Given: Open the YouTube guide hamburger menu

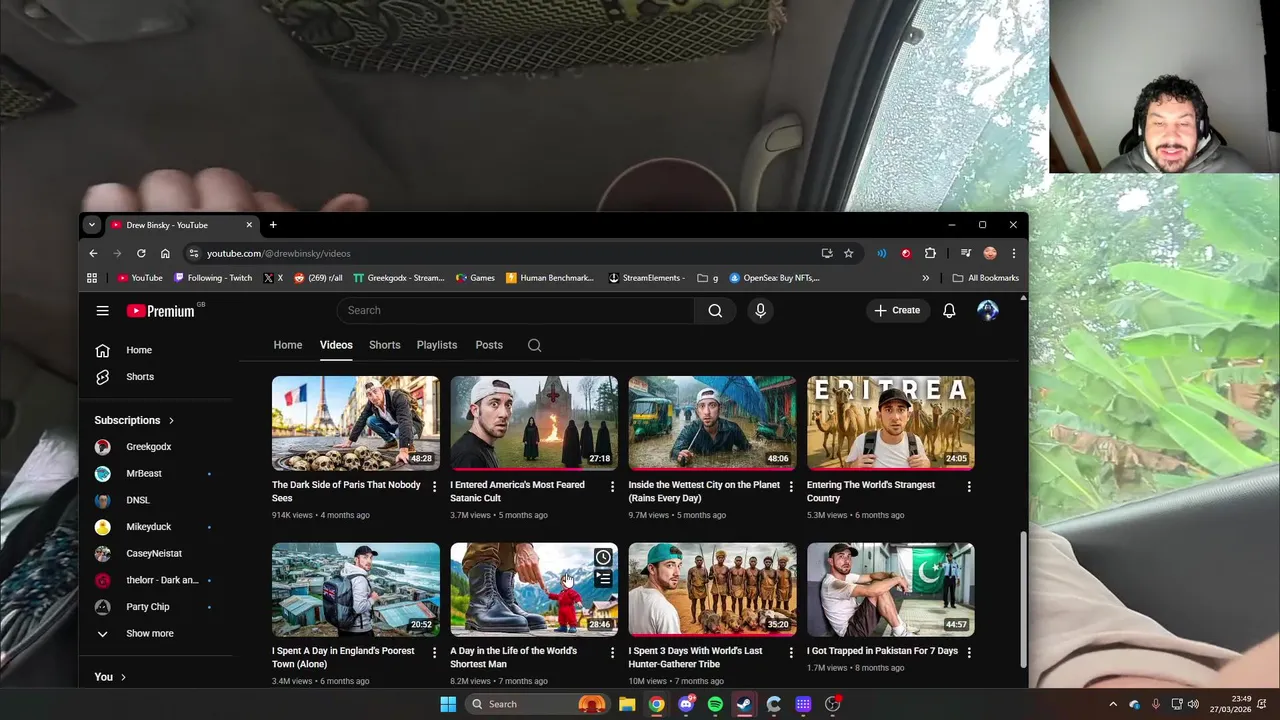Looking at the screenshot, I should [102, 311].
